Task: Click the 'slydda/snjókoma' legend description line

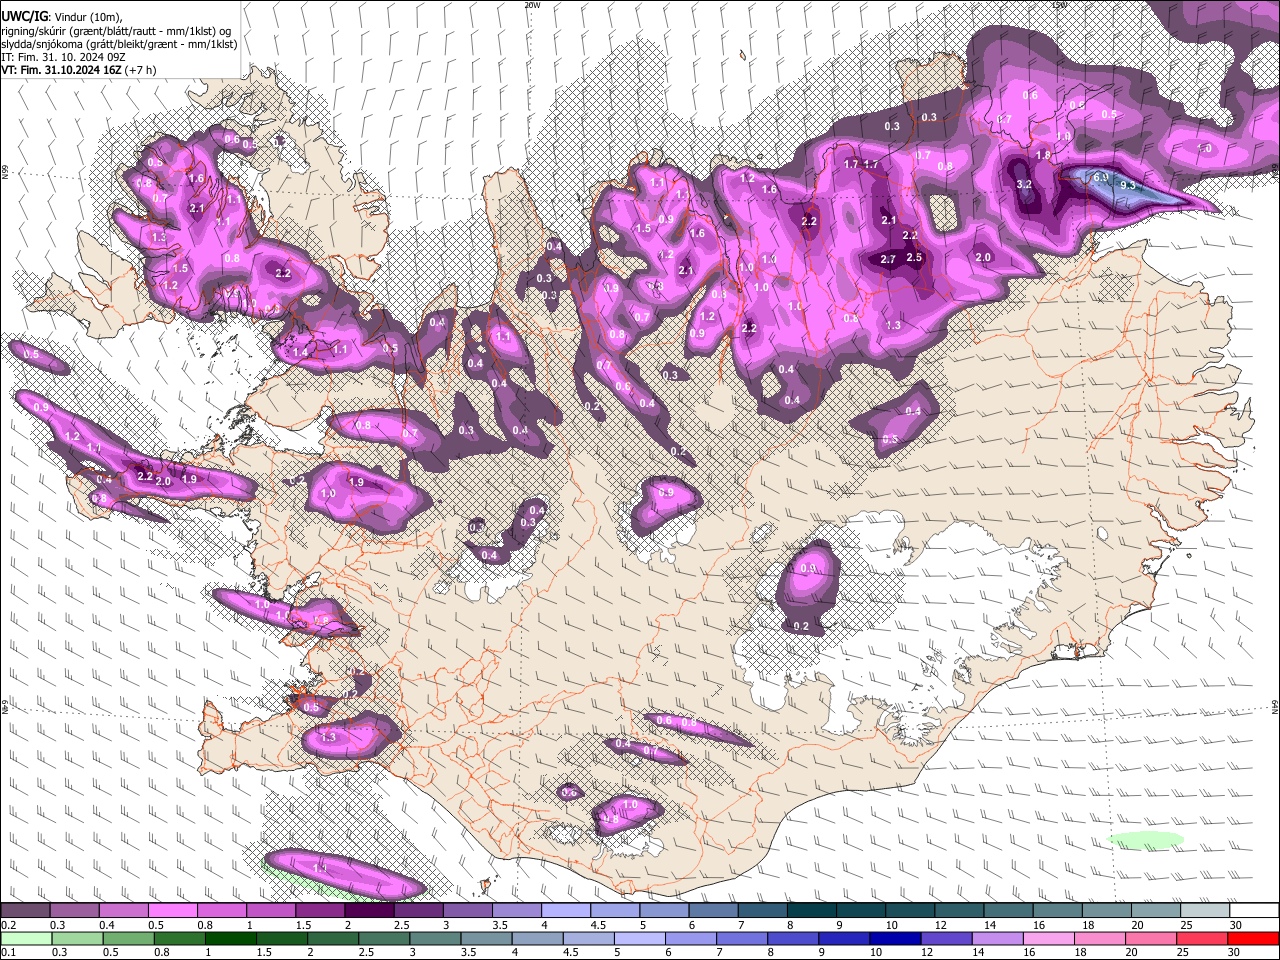Action: (119, 44)
